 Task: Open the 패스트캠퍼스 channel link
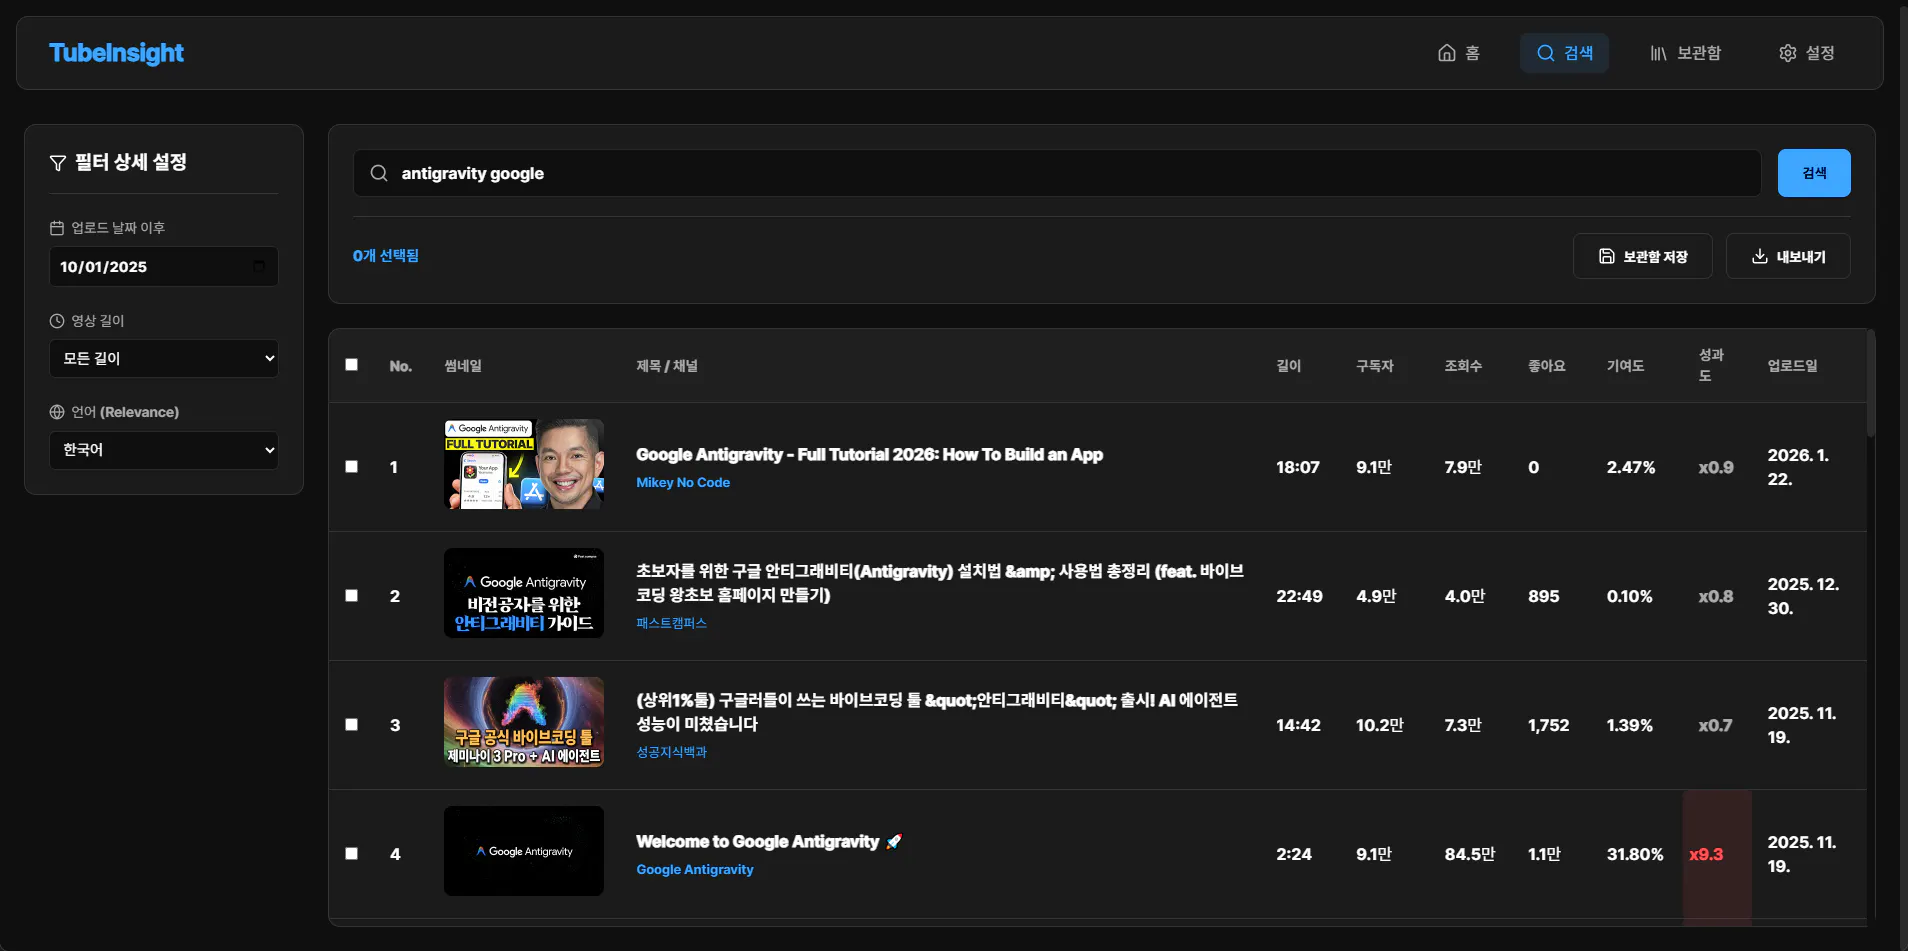(671, 624)
